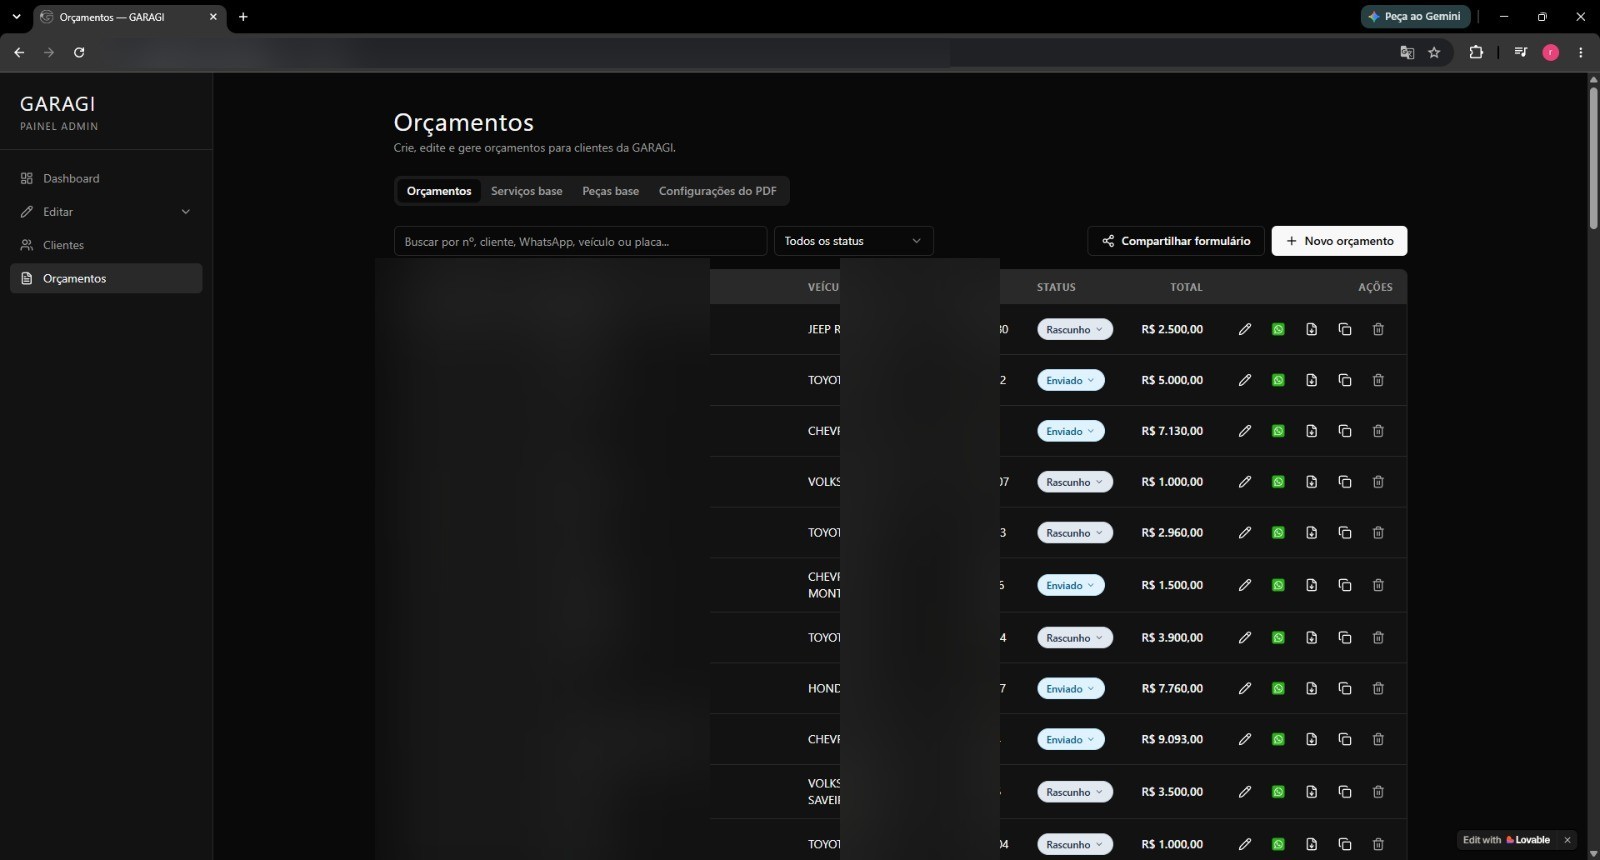Reload the page in the browser

tap(79, 52)
